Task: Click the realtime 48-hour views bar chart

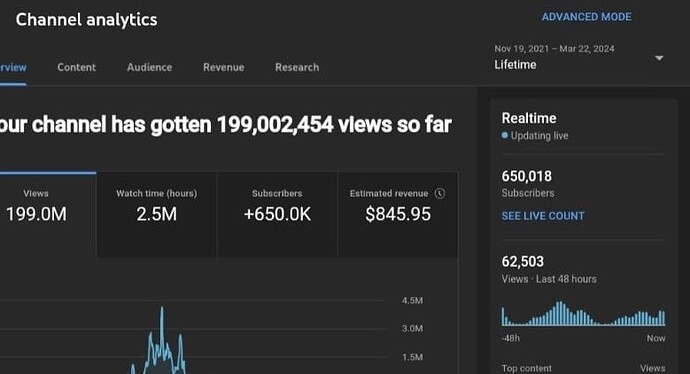Action: coord(584,313)
